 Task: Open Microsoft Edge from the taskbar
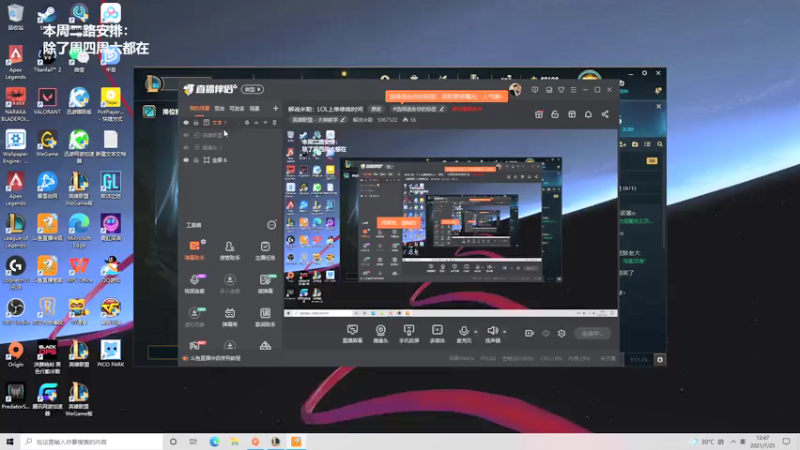click(214, 441)
